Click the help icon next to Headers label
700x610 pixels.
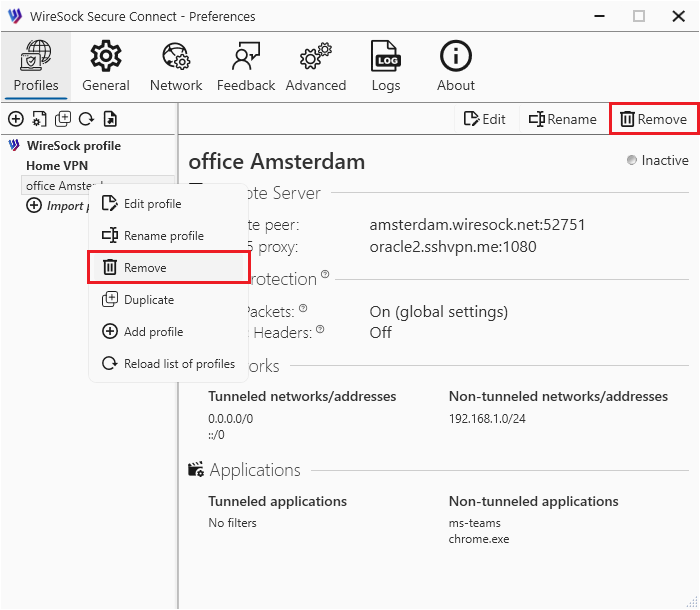click(x=320, y=329)
